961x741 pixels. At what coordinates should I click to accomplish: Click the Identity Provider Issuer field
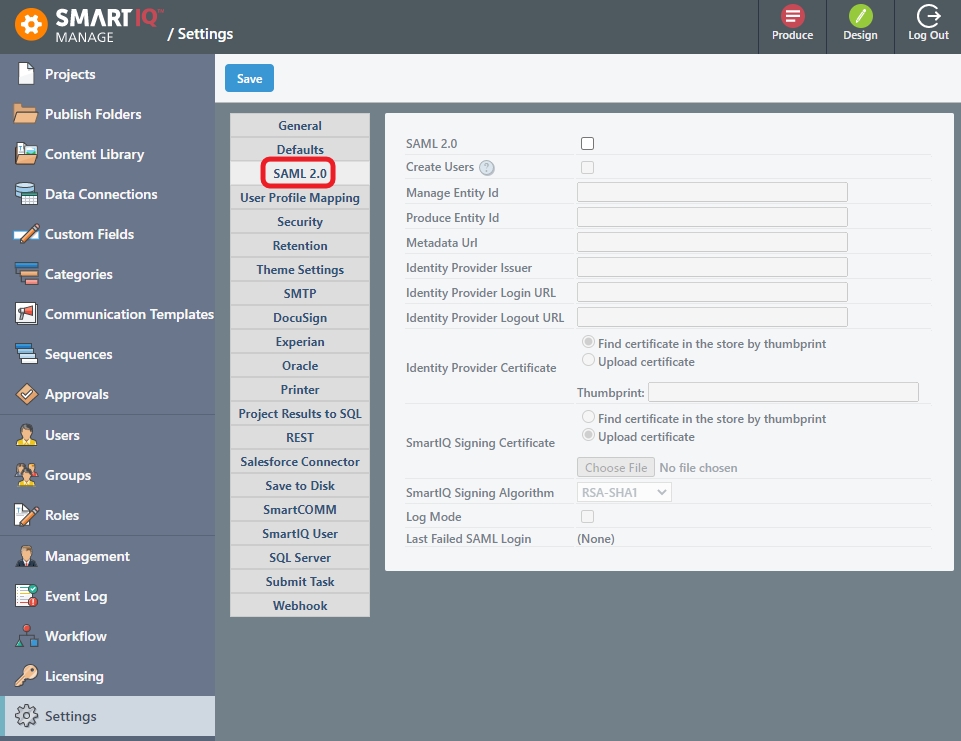click(x=712, y=267)
